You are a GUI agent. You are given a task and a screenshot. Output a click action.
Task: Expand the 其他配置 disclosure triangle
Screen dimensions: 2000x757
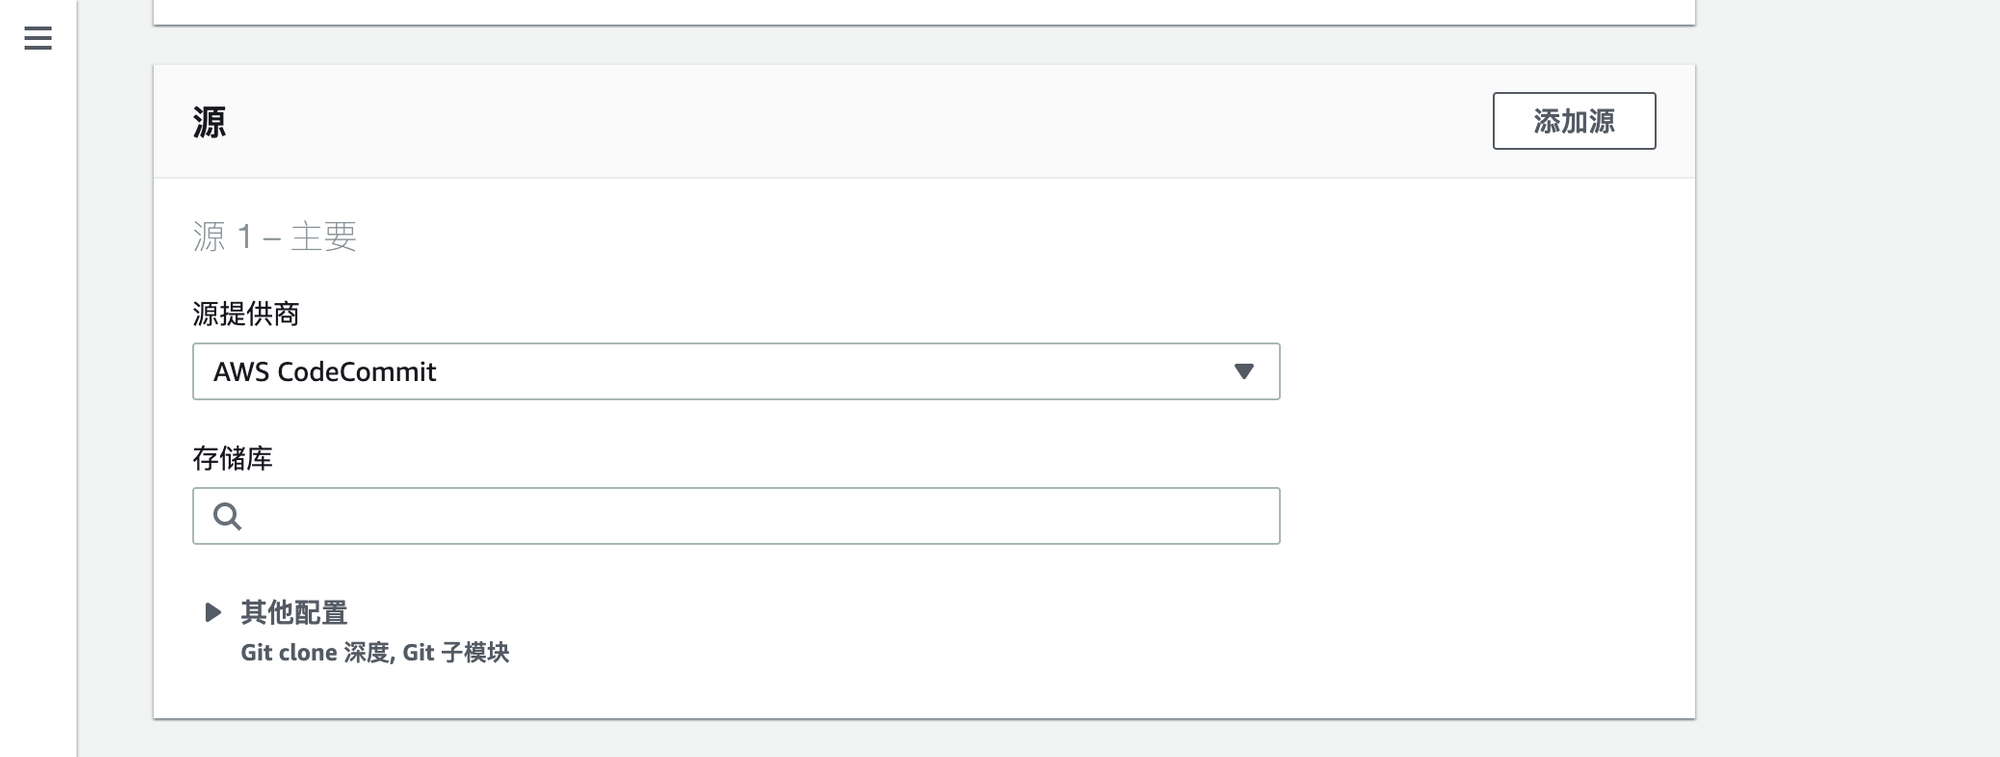coord(212,612)
